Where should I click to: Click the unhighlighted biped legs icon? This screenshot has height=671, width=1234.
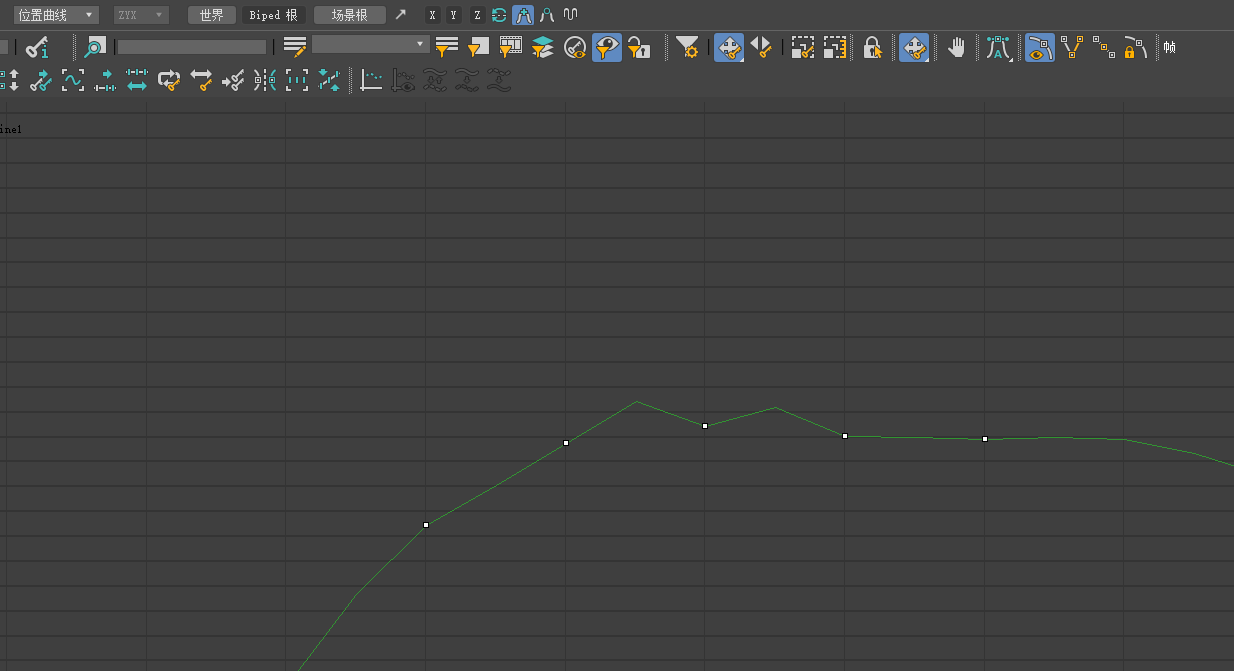pyautogui.click(x=547, y=15)
